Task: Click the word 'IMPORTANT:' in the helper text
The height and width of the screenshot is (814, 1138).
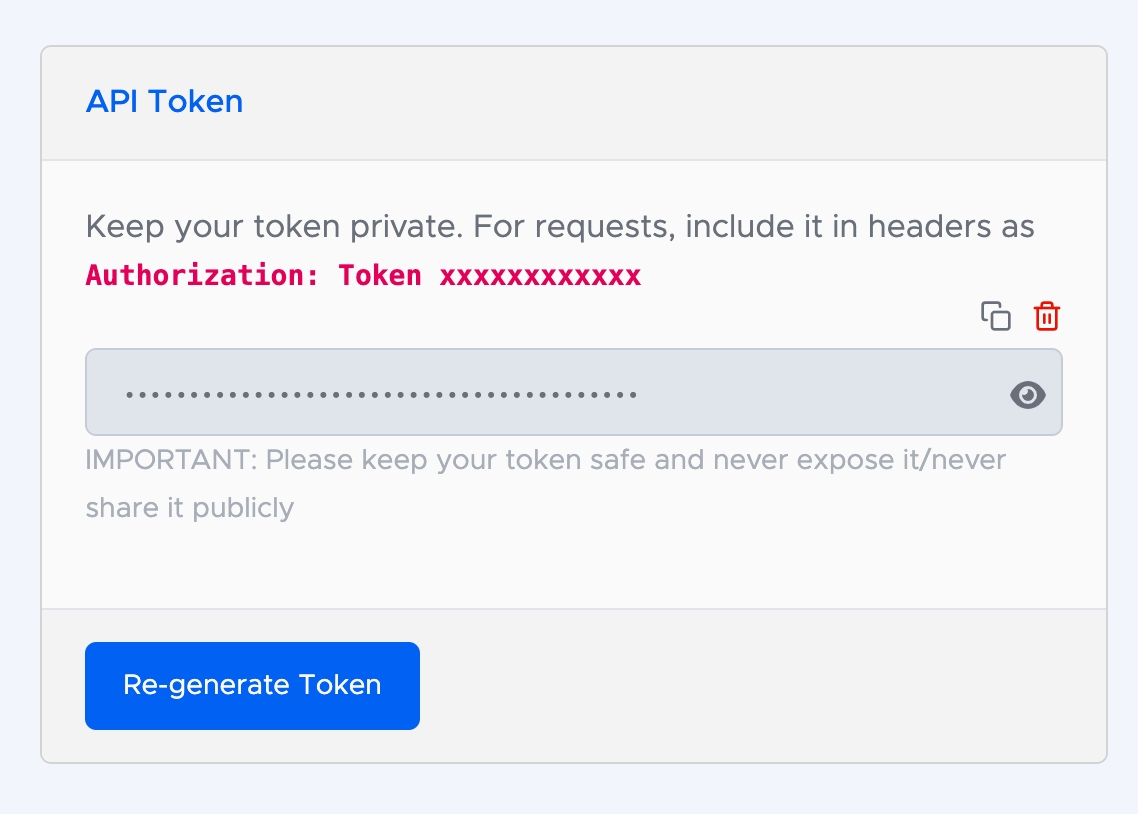Action: coord(171,461)
